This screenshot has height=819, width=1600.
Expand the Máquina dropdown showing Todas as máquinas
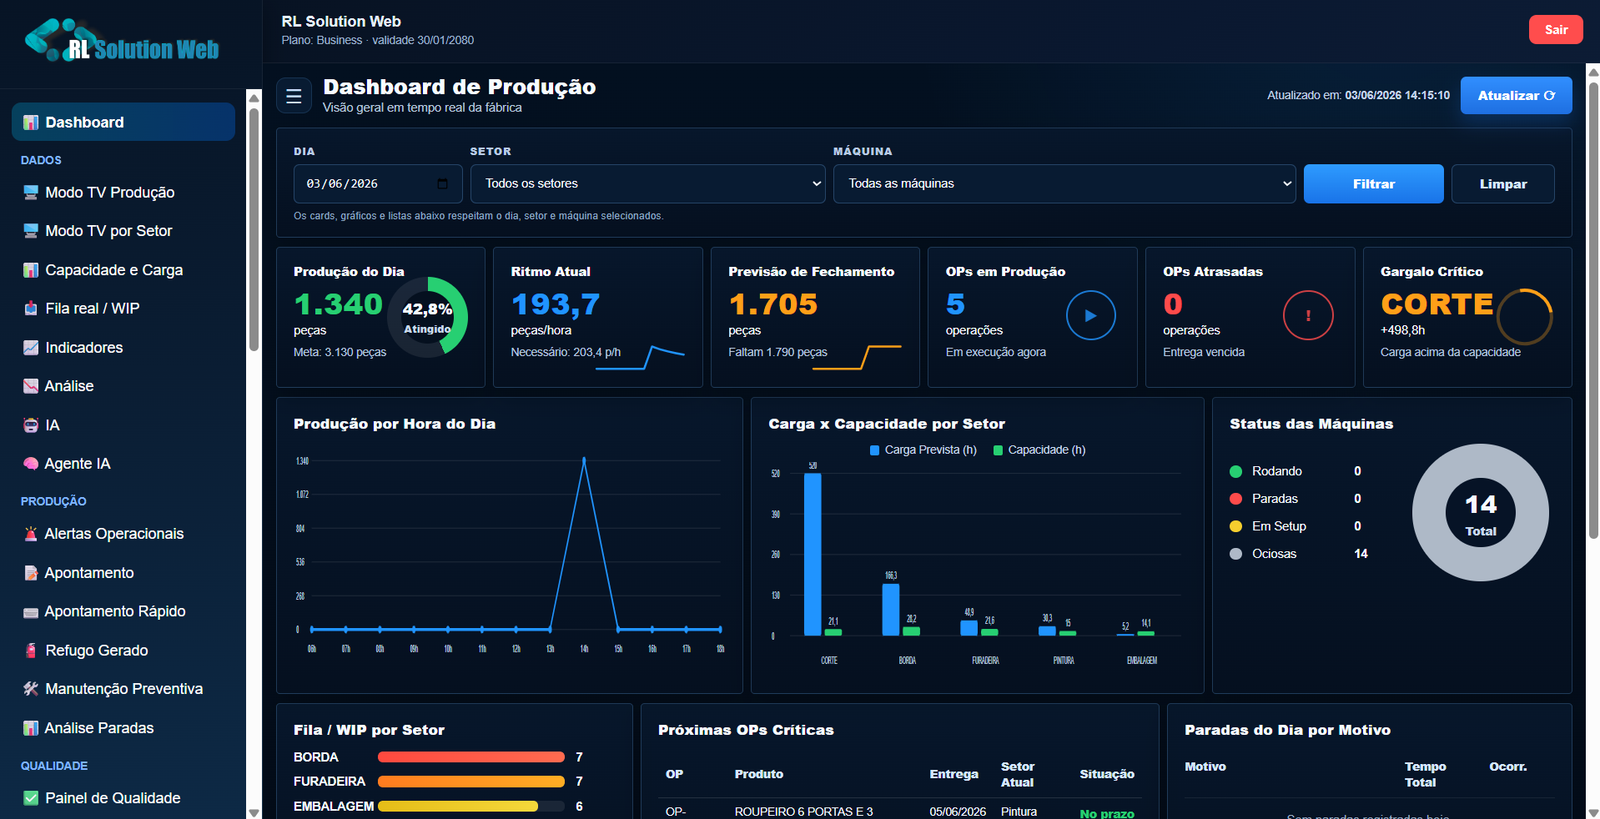pyautogui.click(x=1064, y=184)
